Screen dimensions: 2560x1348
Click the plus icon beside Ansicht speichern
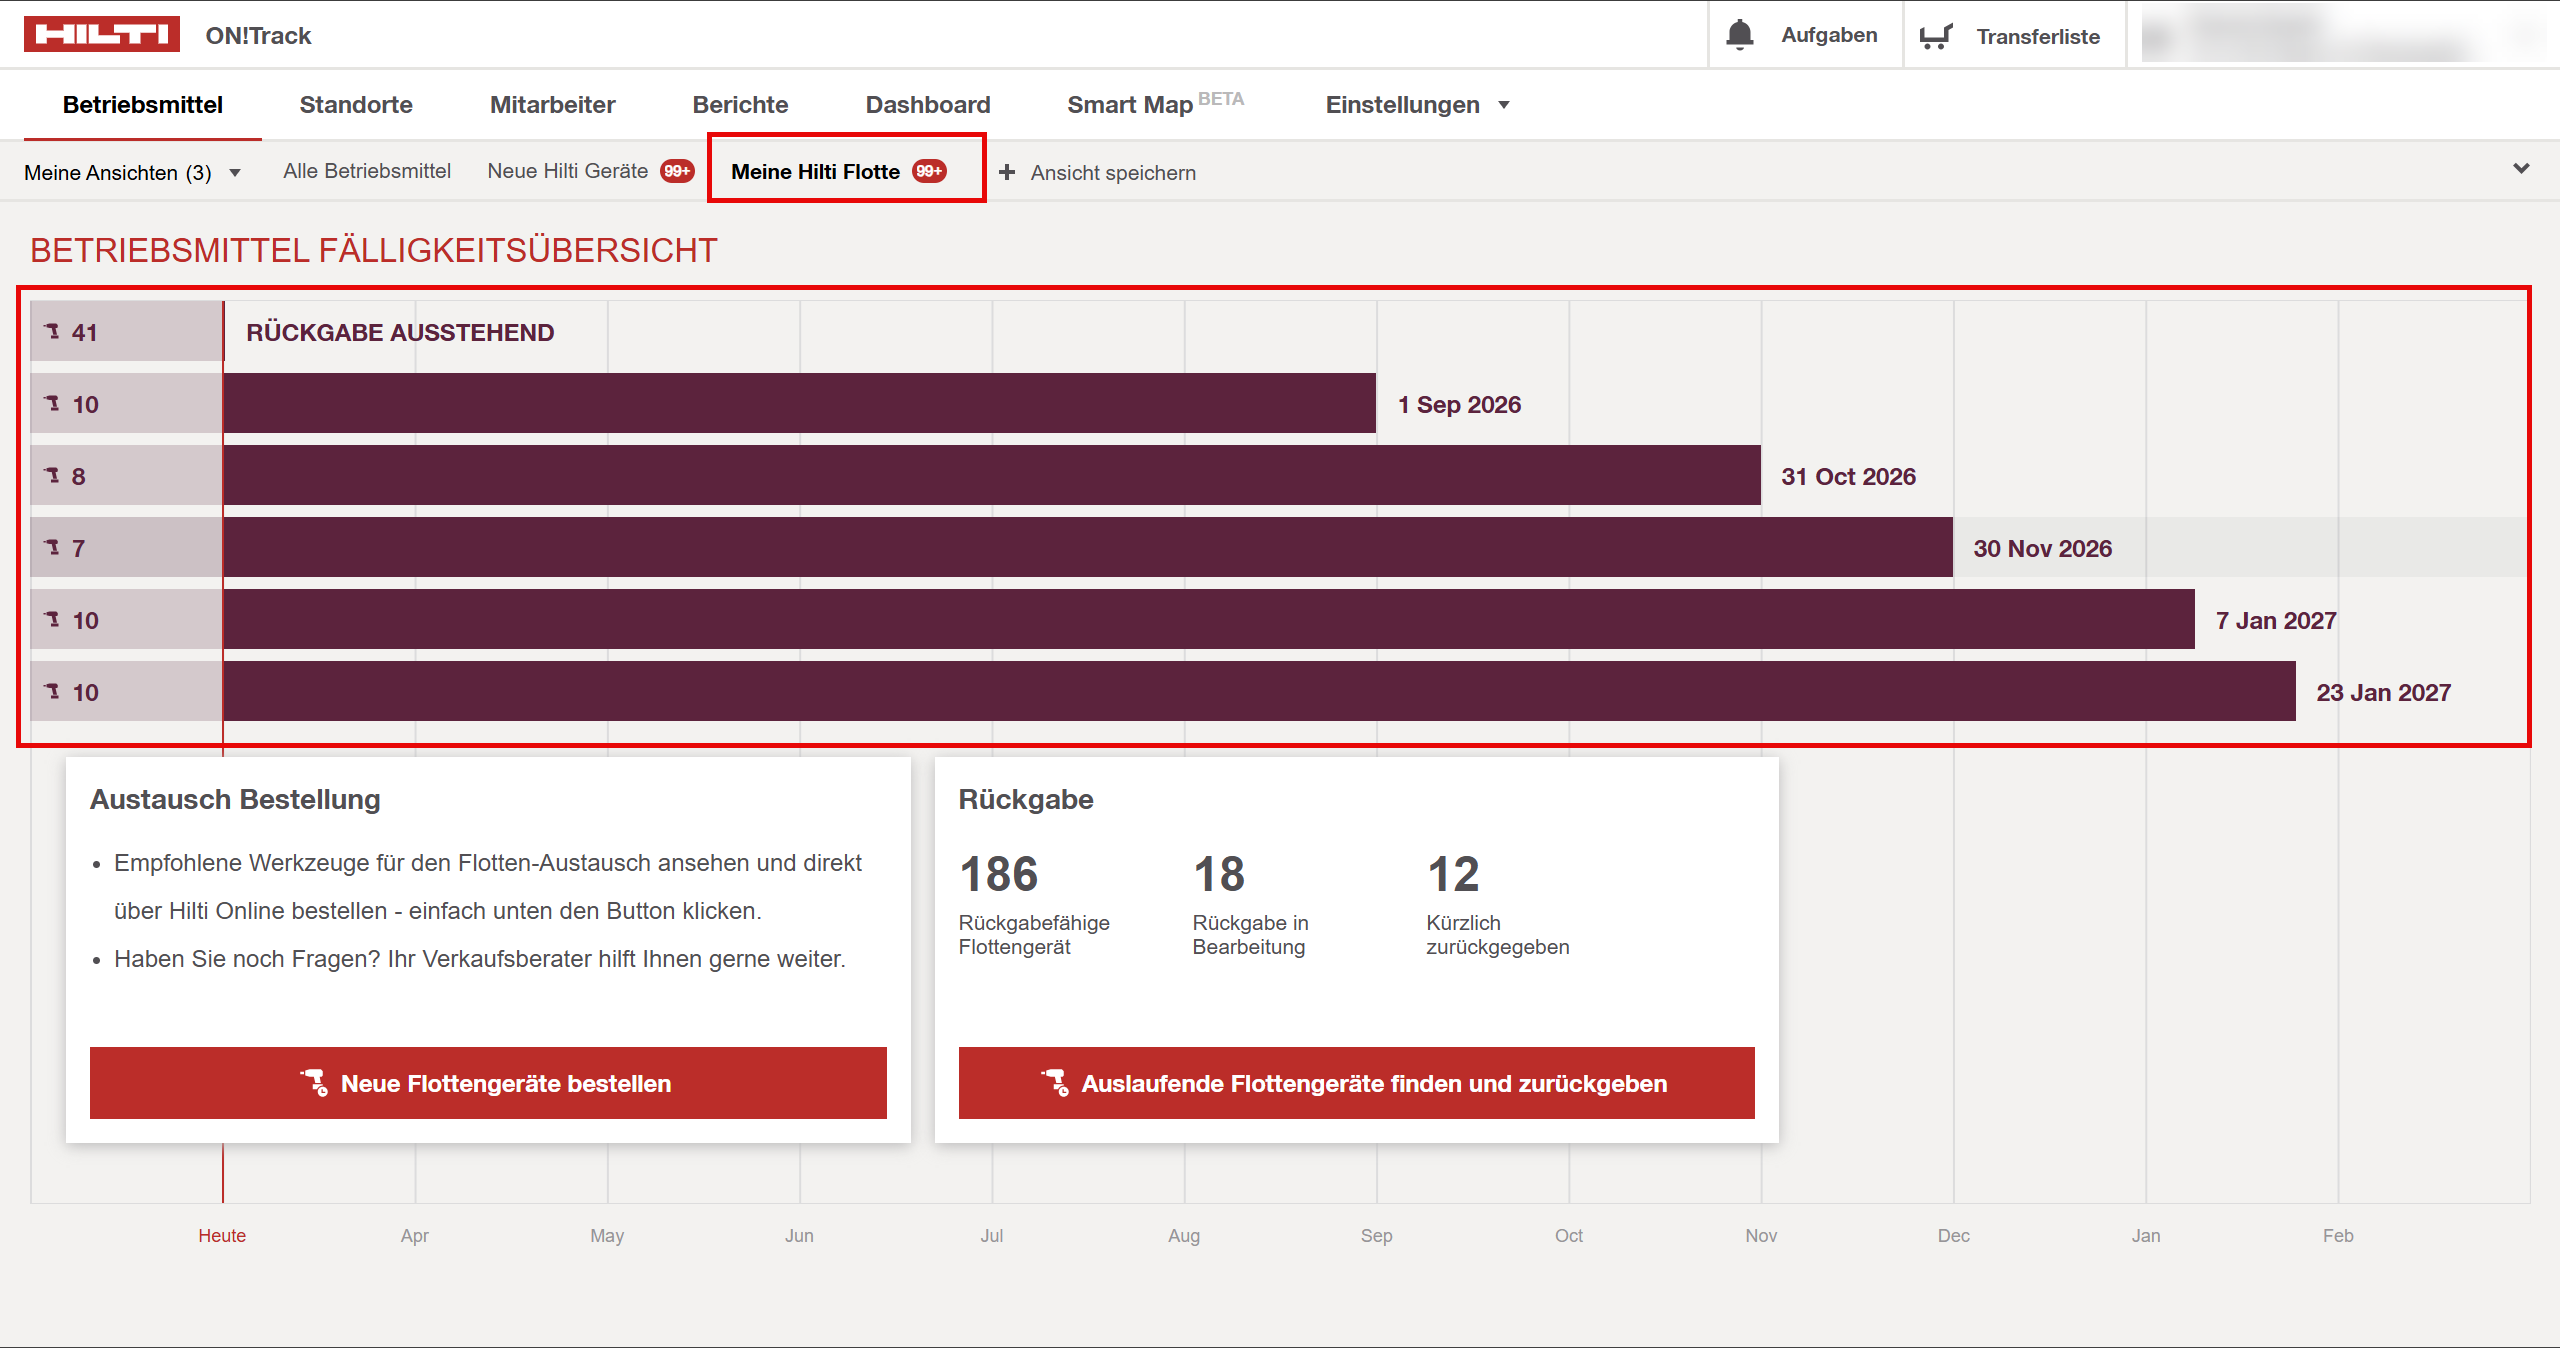1007,172
